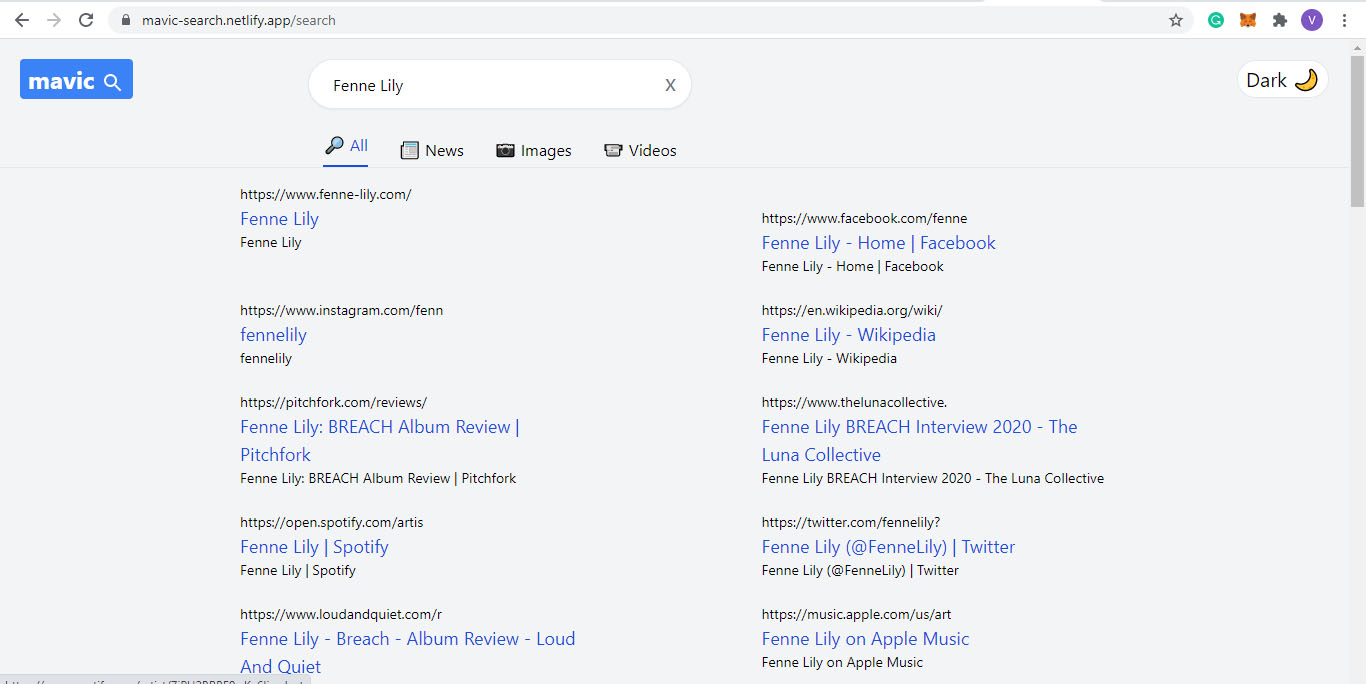Click the https://en.wikipedia.org/wiki/ URL text

[x=852, y=310]
